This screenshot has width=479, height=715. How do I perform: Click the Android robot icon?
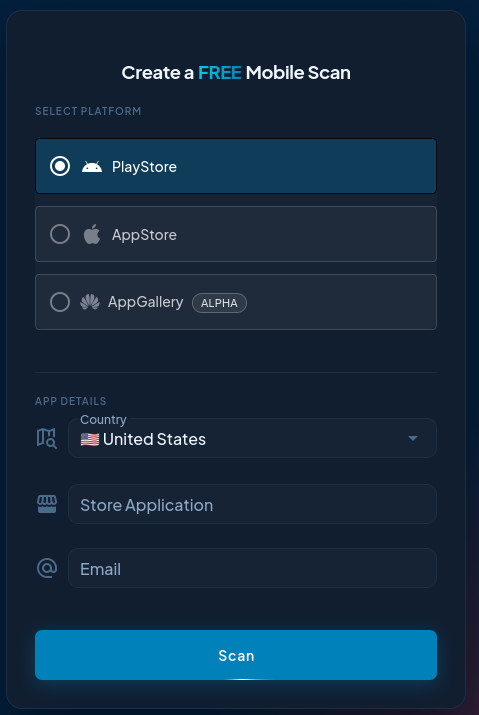[92, 166]
